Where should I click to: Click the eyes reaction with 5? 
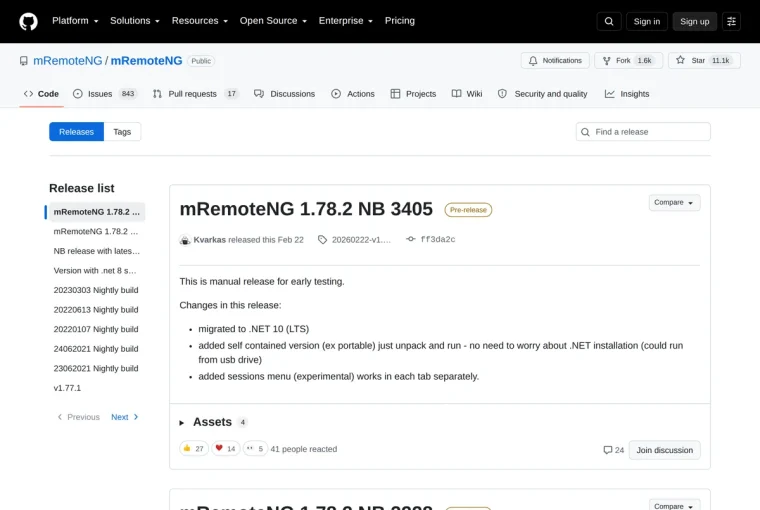[255, 448]
